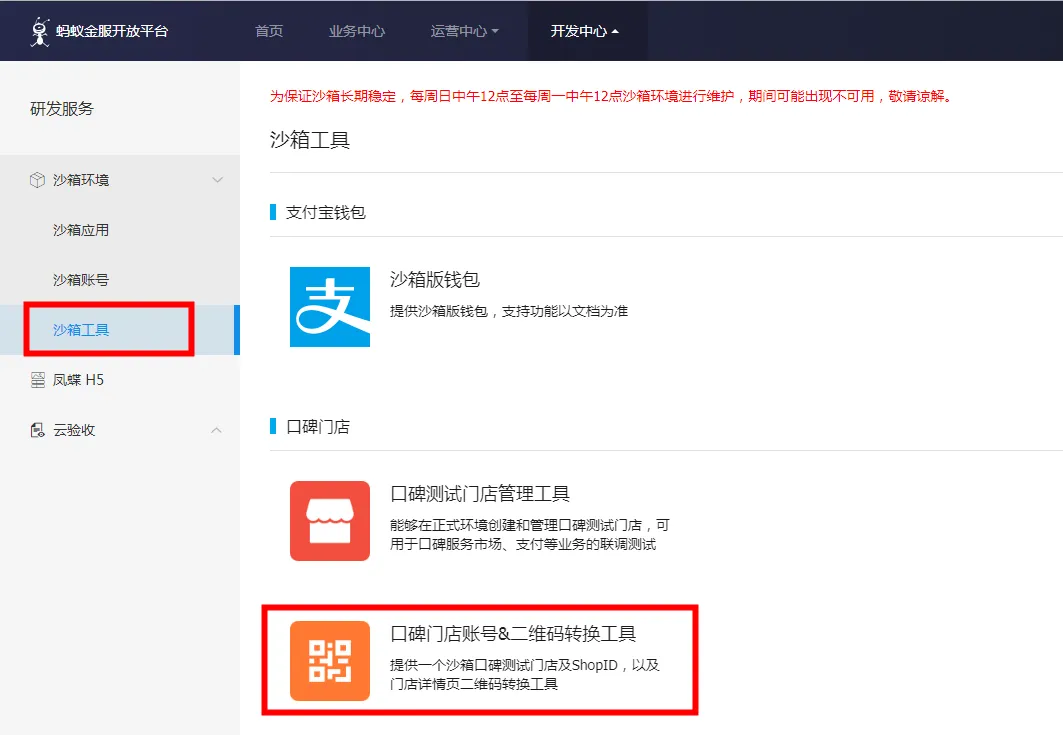Click the 沙箱环境 cube icon
Screen dimensions: 1063x735
[37, 180]
